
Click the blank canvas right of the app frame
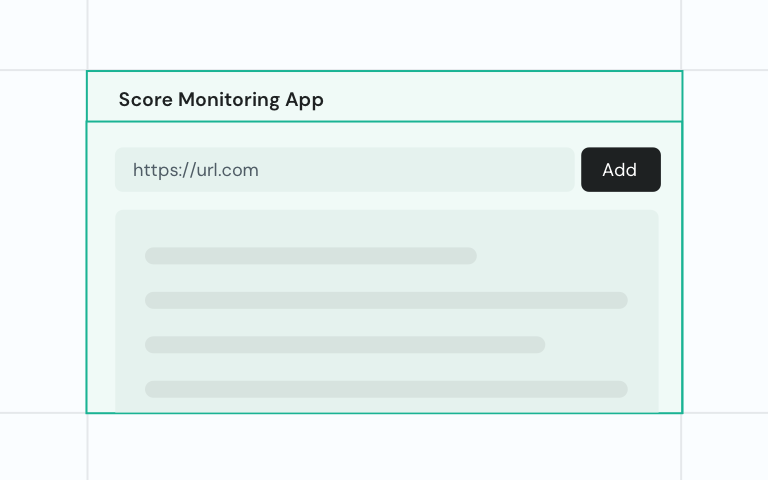pyautogui.click(x=725, y=240)
